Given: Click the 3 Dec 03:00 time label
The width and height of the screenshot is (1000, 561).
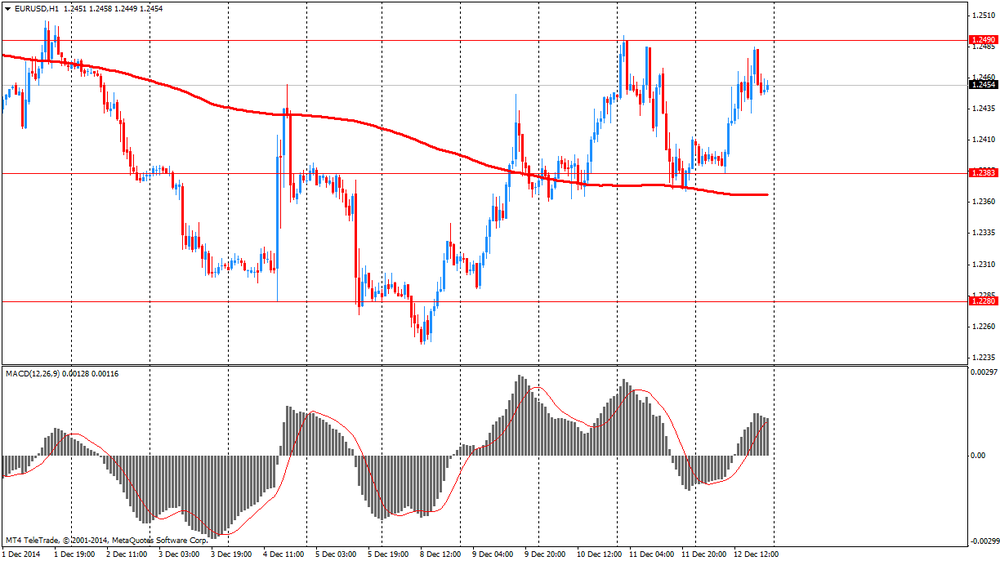Looking at the screenshot, I should click(179, 554).
